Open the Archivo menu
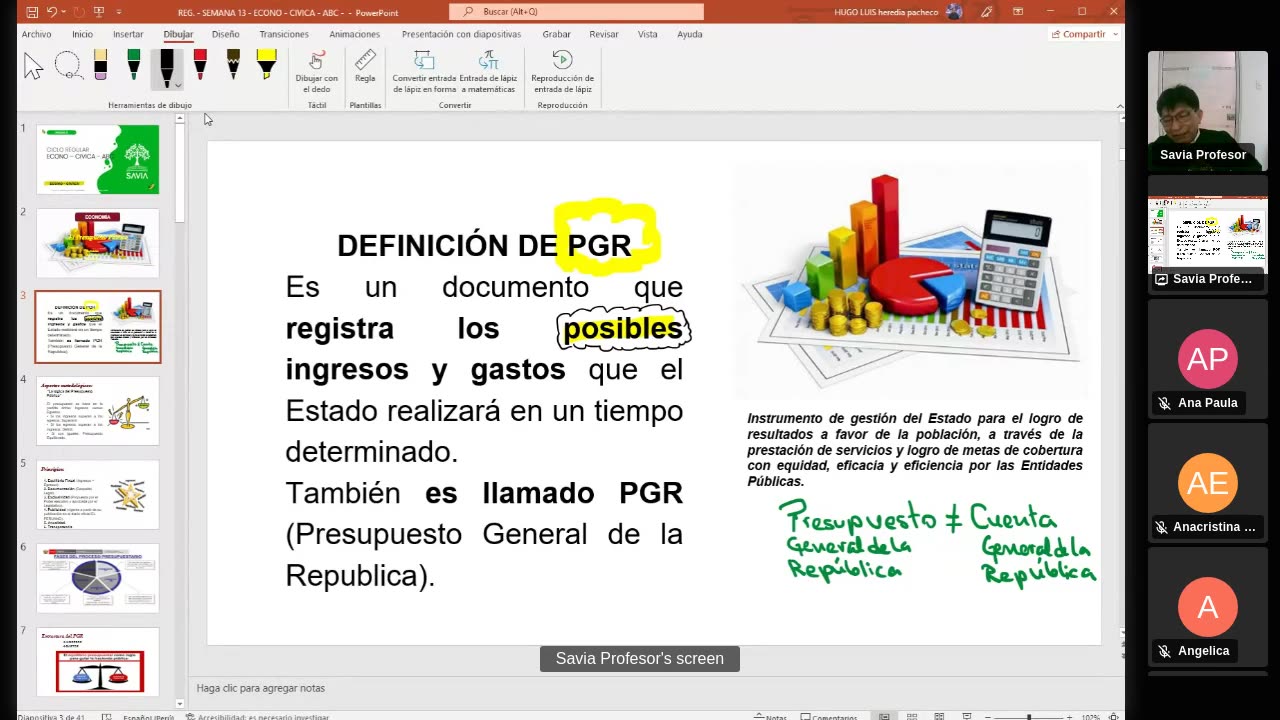Image resolution: width=1280 pixels, height=720 pixels. tap(36, 34)
